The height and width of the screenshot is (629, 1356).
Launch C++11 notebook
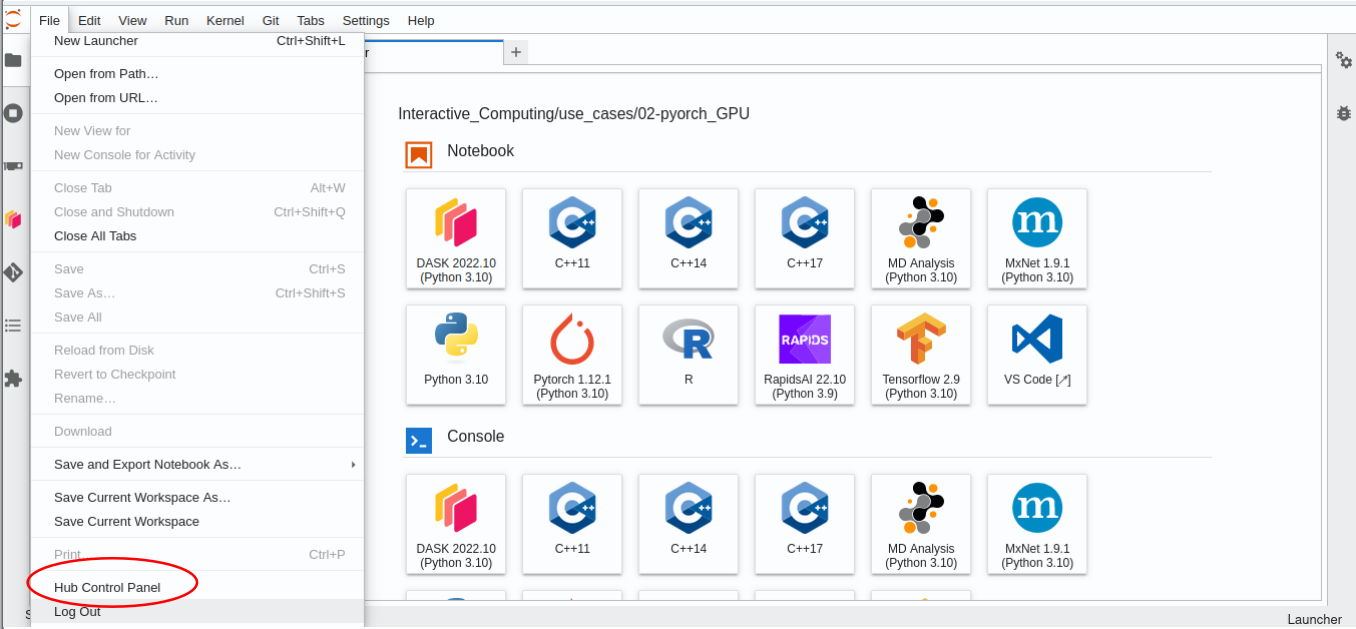(x=572, y=238)
